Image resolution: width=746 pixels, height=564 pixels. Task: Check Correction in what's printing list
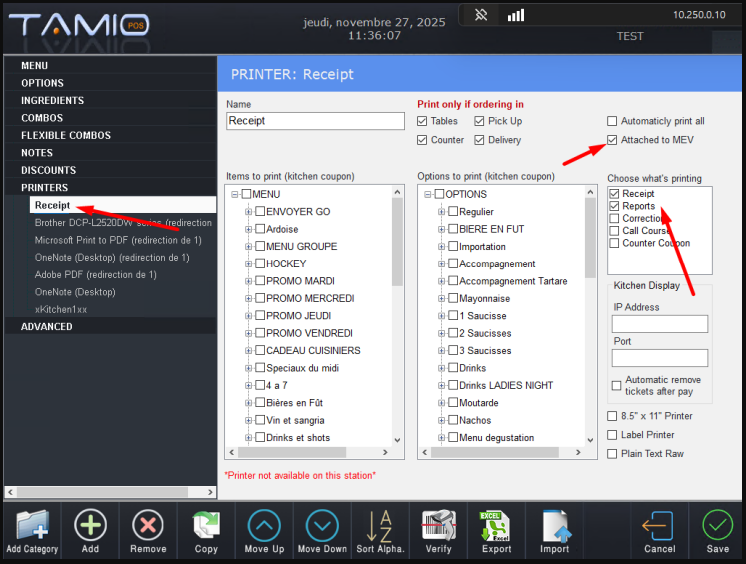614,218
